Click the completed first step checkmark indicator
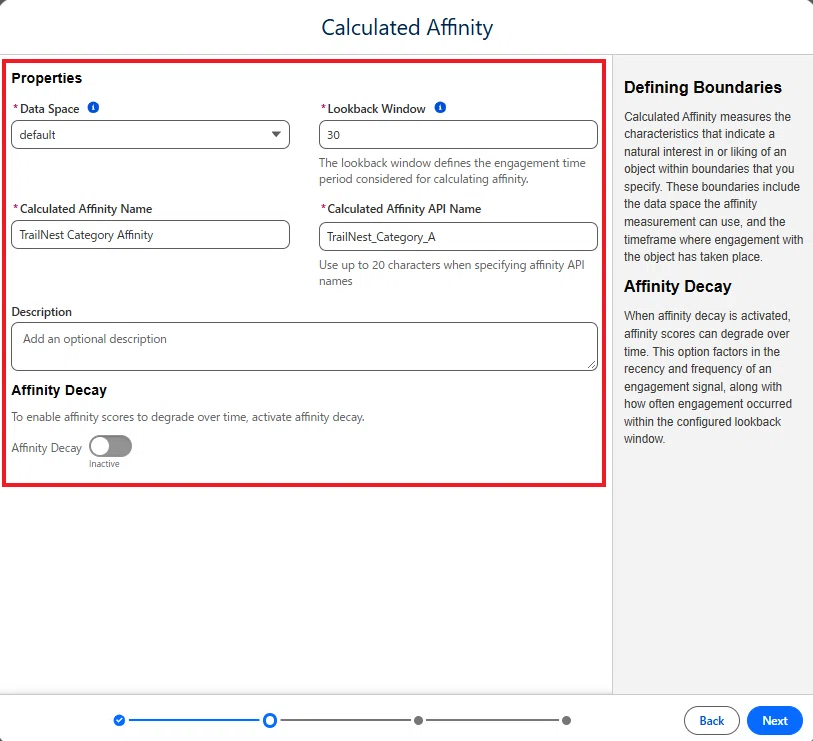Viewport: 813px width, 741px height. (x=119, y=720)
